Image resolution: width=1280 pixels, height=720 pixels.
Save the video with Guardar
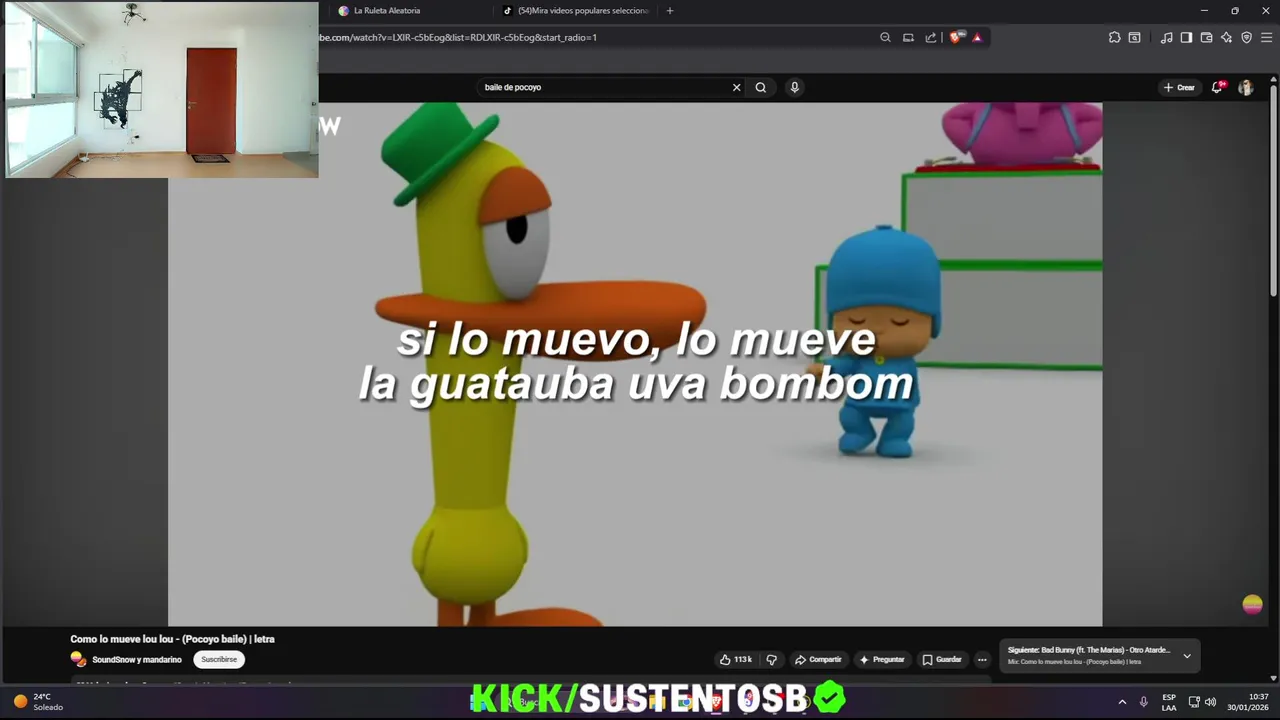[x=942, y=659]
